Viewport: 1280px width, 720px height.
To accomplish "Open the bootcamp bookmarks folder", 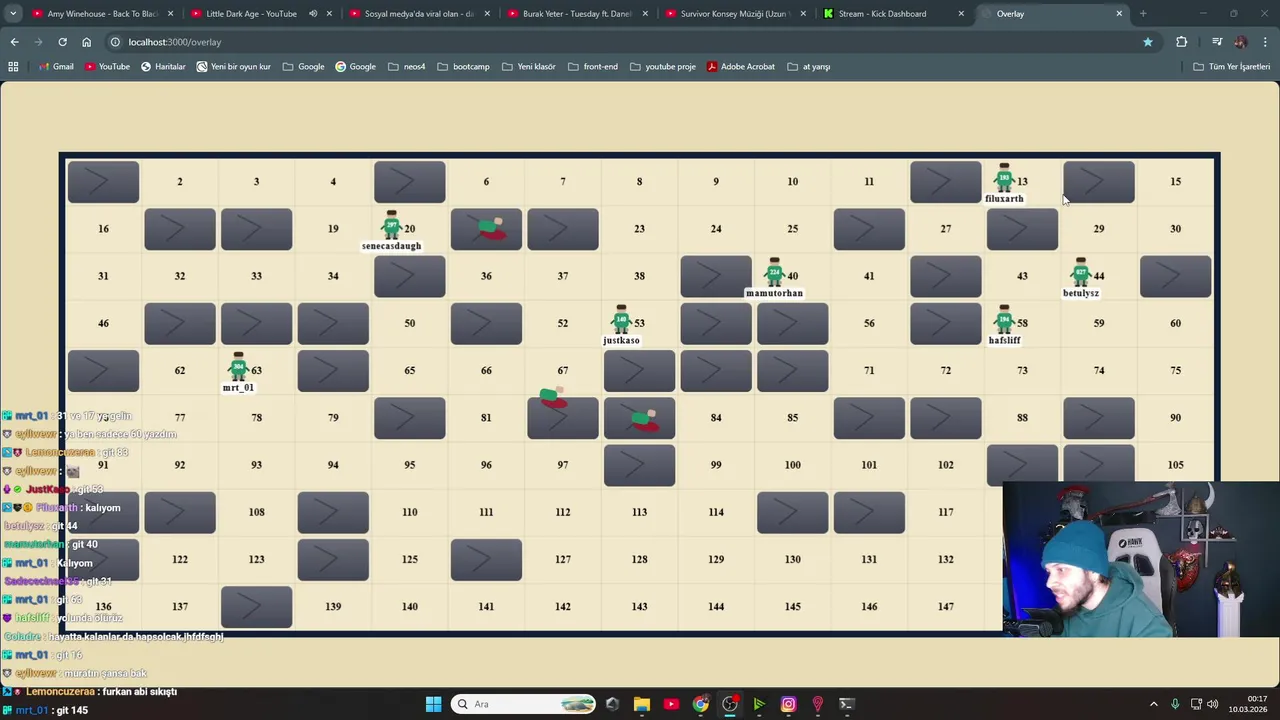I will pyautogui.click(x=463, y=66).
